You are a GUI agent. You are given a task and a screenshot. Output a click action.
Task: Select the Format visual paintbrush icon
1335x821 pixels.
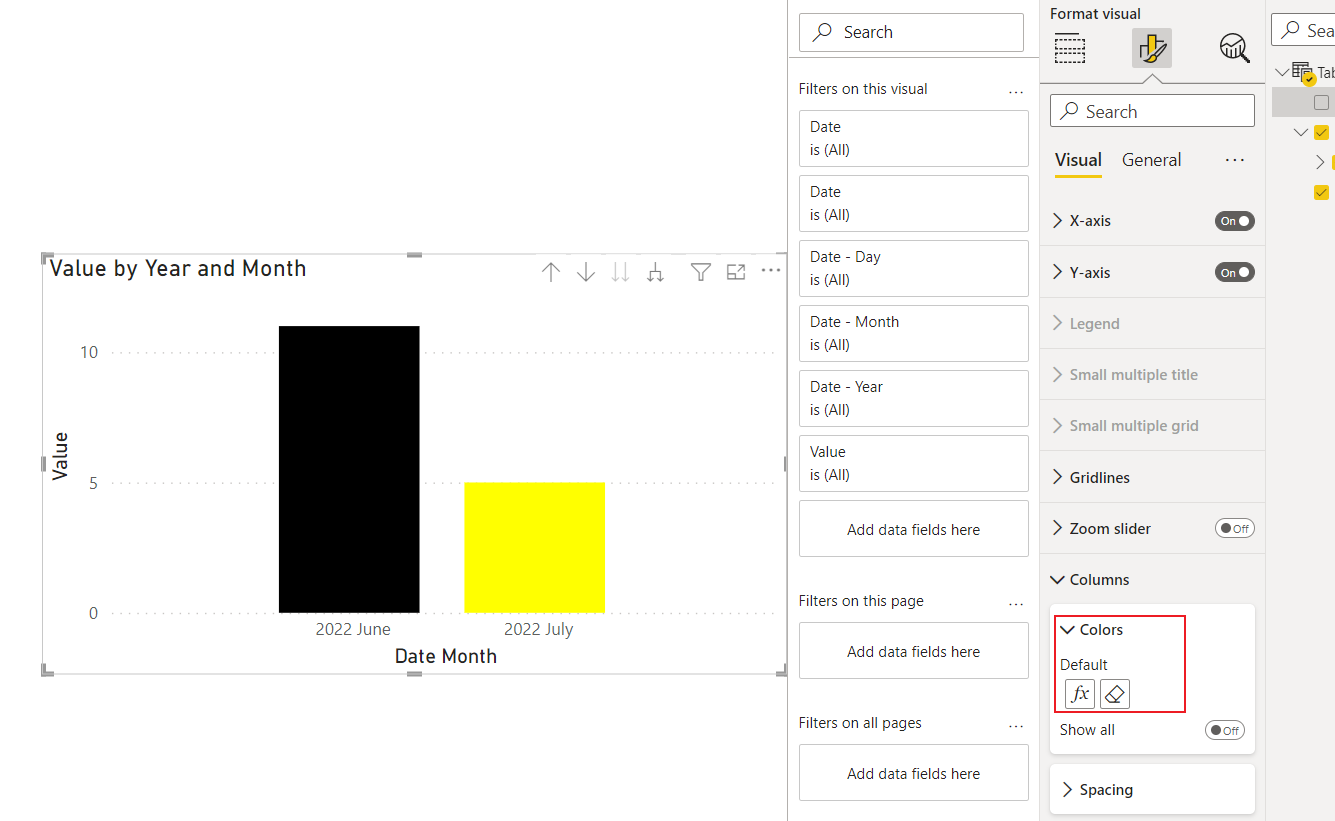pyautogui.click(x=1152, y=48)
